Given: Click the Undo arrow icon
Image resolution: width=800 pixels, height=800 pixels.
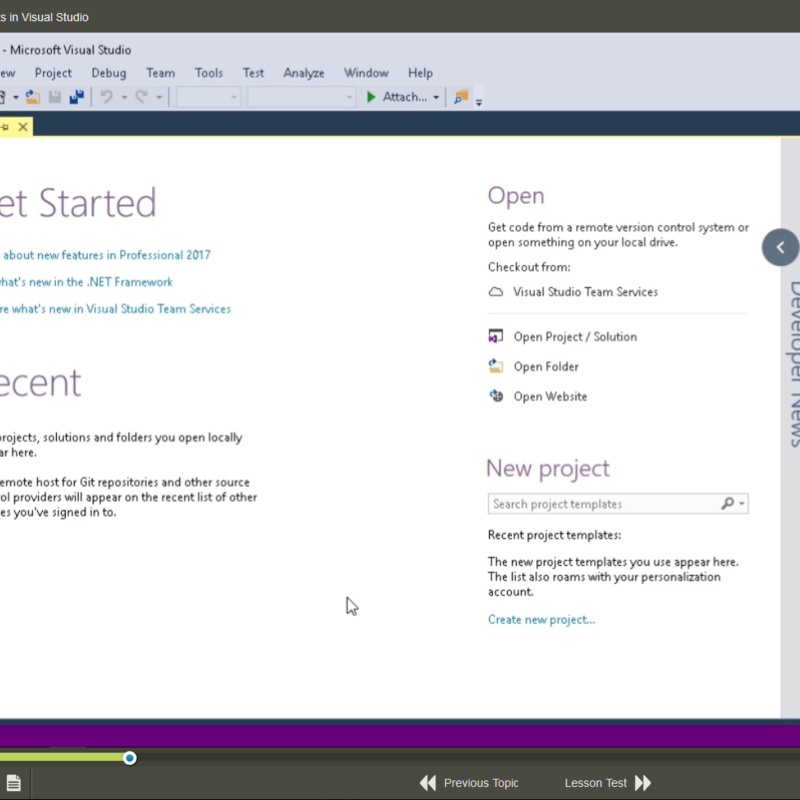Looking at the screenshot, I should (x=107, y=97).
